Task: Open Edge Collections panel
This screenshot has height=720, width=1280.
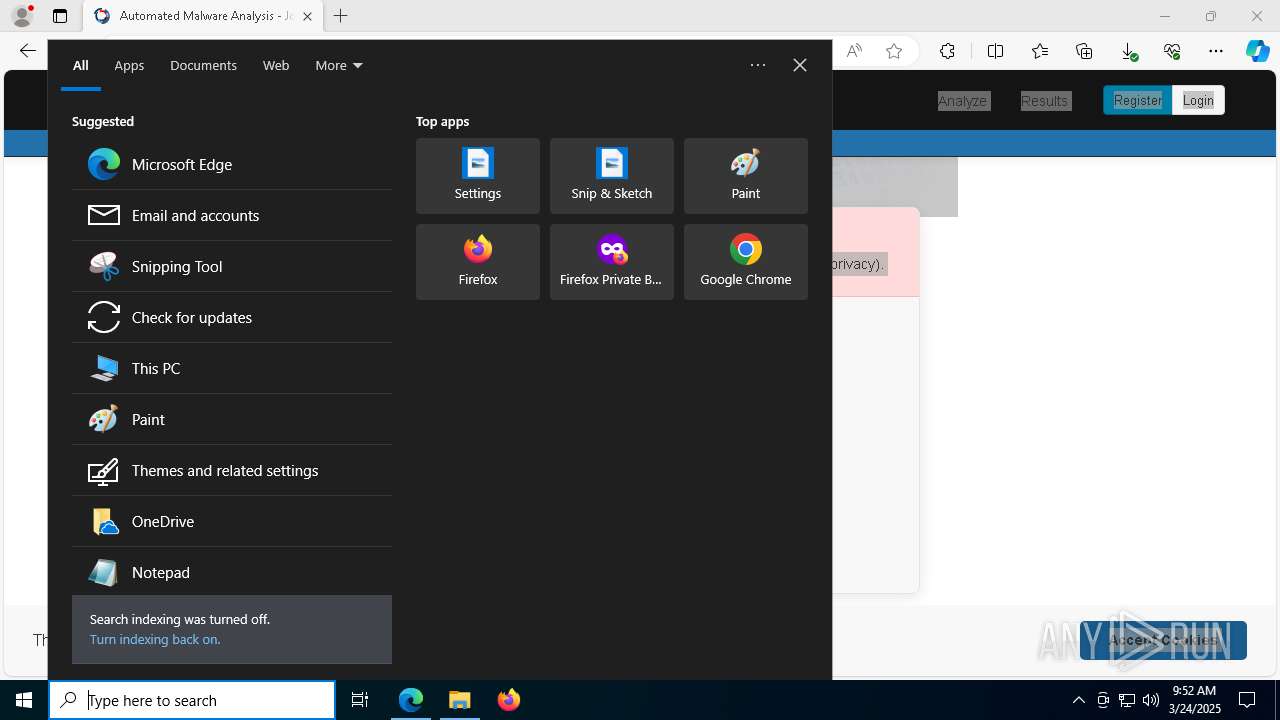Action: [1084, 51]
